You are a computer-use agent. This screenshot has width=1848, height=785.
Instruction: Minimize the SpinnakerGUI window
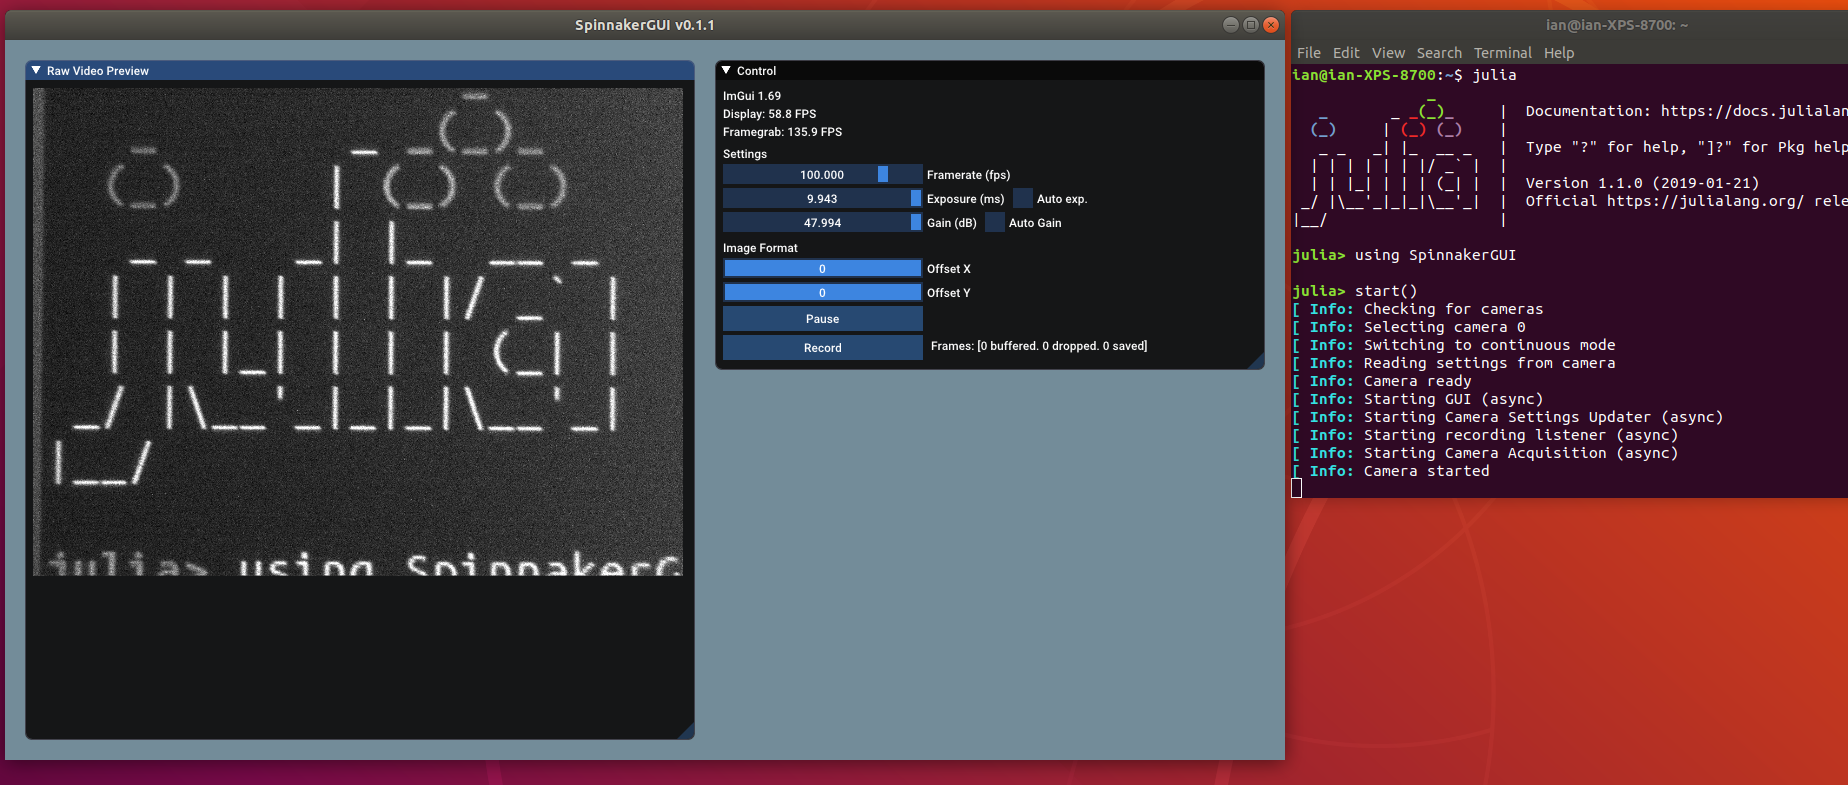[1231, 25]
